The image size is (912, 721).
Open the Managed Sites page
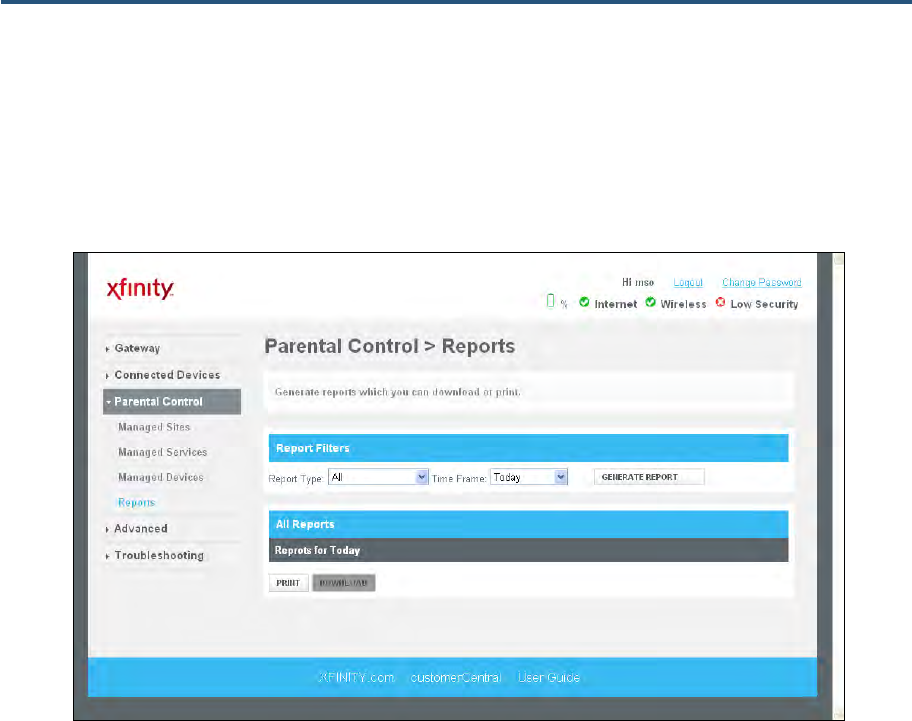pos(154,427)
